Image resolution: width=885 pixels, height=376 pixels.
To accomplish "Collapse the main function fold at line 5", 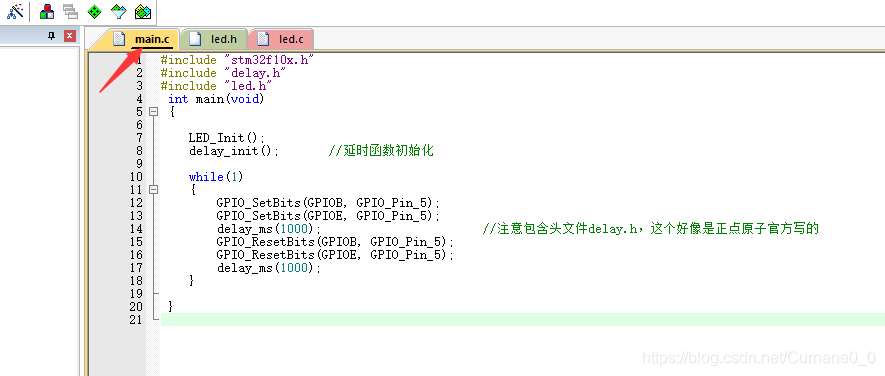I will point(153,112).
